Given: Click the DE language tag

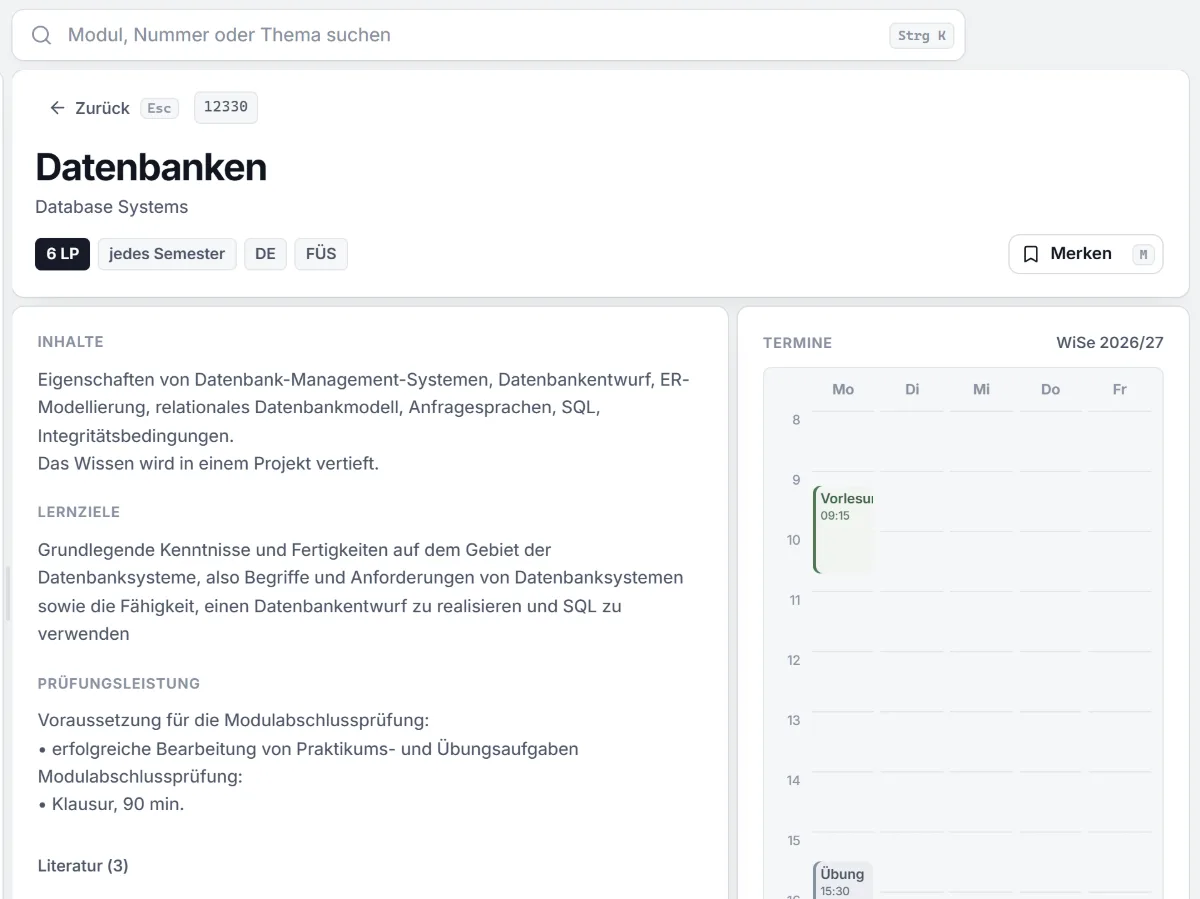Looking at the screenshot, I should [x=265, y=254].
